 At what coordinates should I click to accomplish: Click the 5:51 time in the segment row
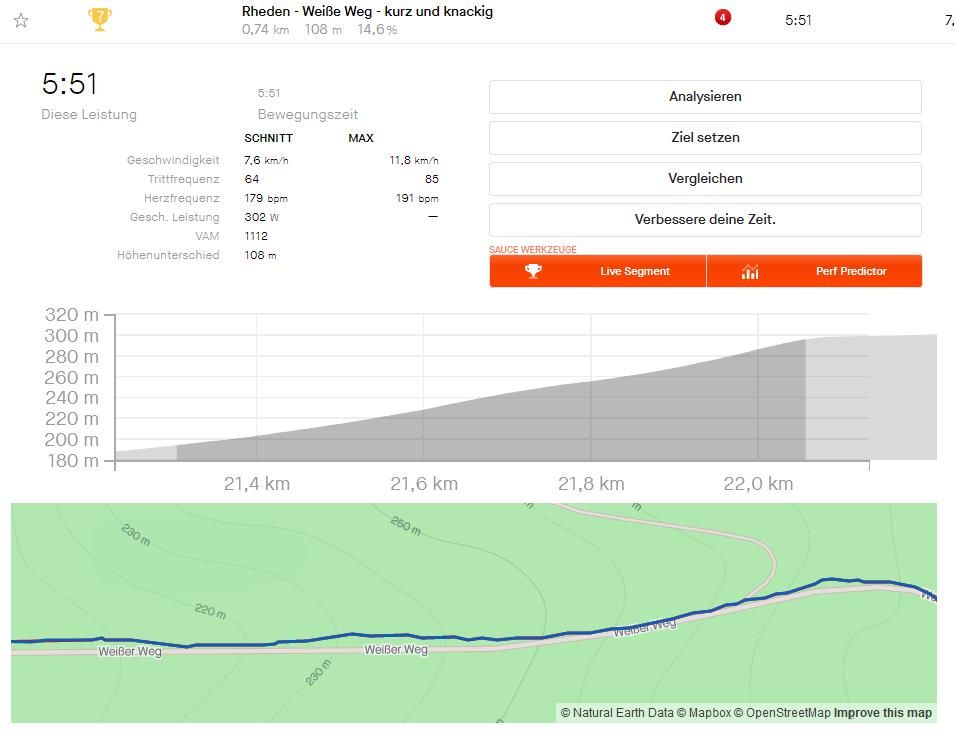pyautogui.click(x=798, y=20)
